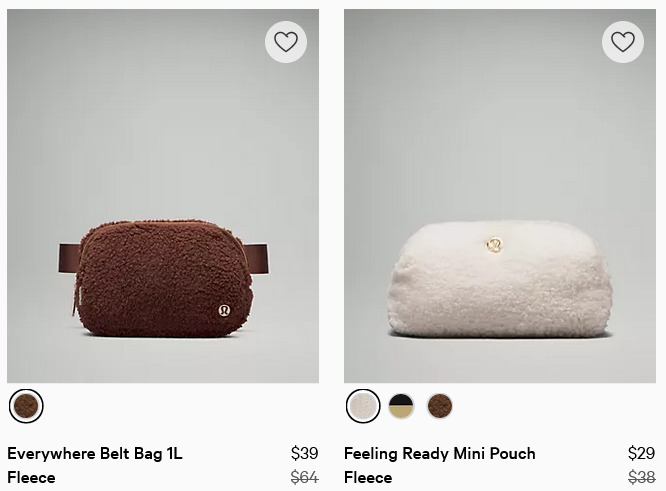
Task: Favorite the Feeling Ready Mini Pouch with heart
Action: tap(623, 42)
